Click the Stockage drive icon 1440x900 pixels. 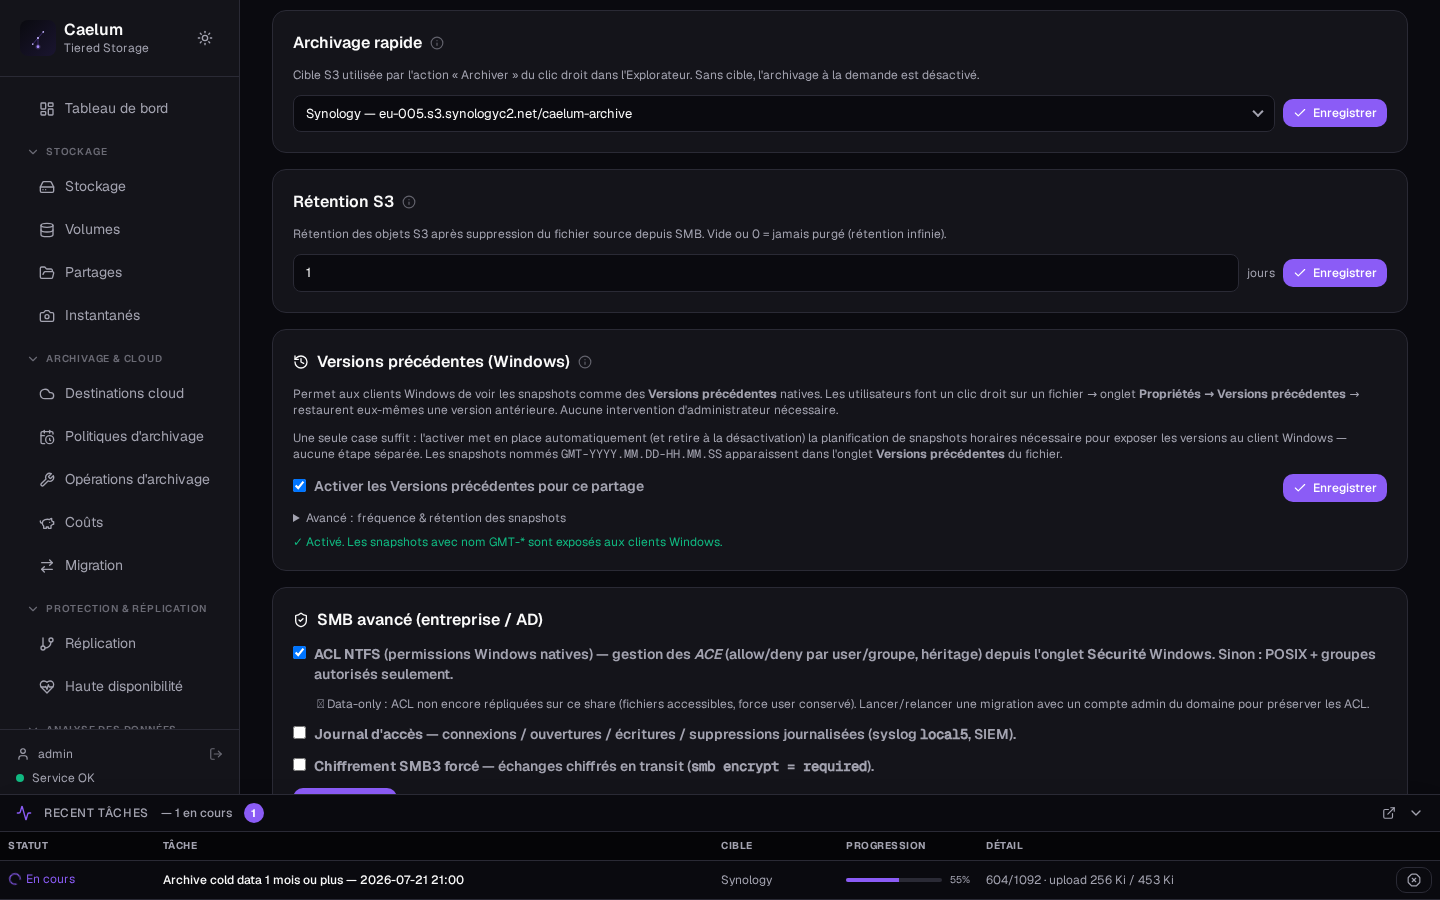point(47,187)
